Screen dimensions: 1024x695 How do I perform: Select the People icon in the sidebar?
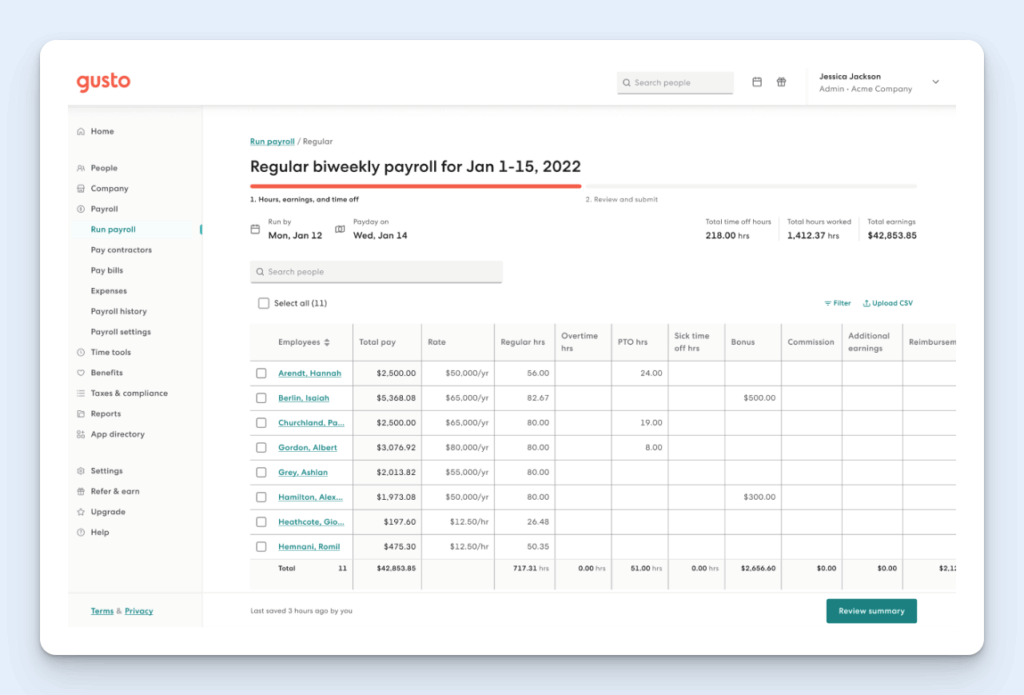coord(80,167)
